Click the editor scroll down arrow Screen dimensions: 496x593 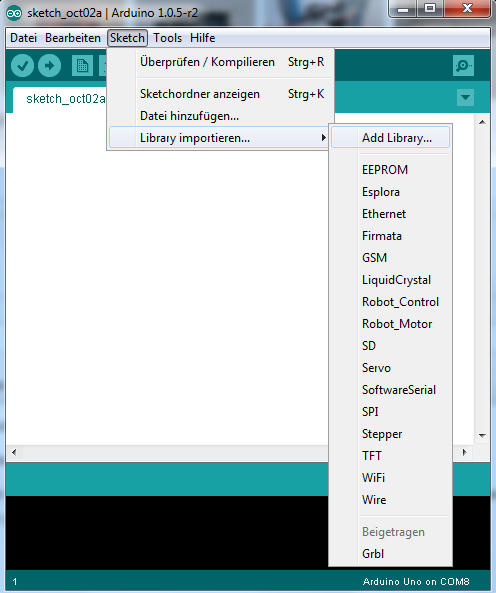[x=482, y=436]
